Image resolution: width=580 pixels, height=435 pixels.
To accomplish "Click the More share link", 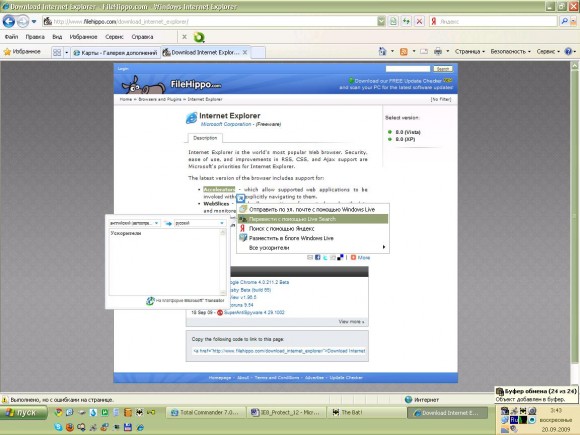I will [x=364, y=257].
